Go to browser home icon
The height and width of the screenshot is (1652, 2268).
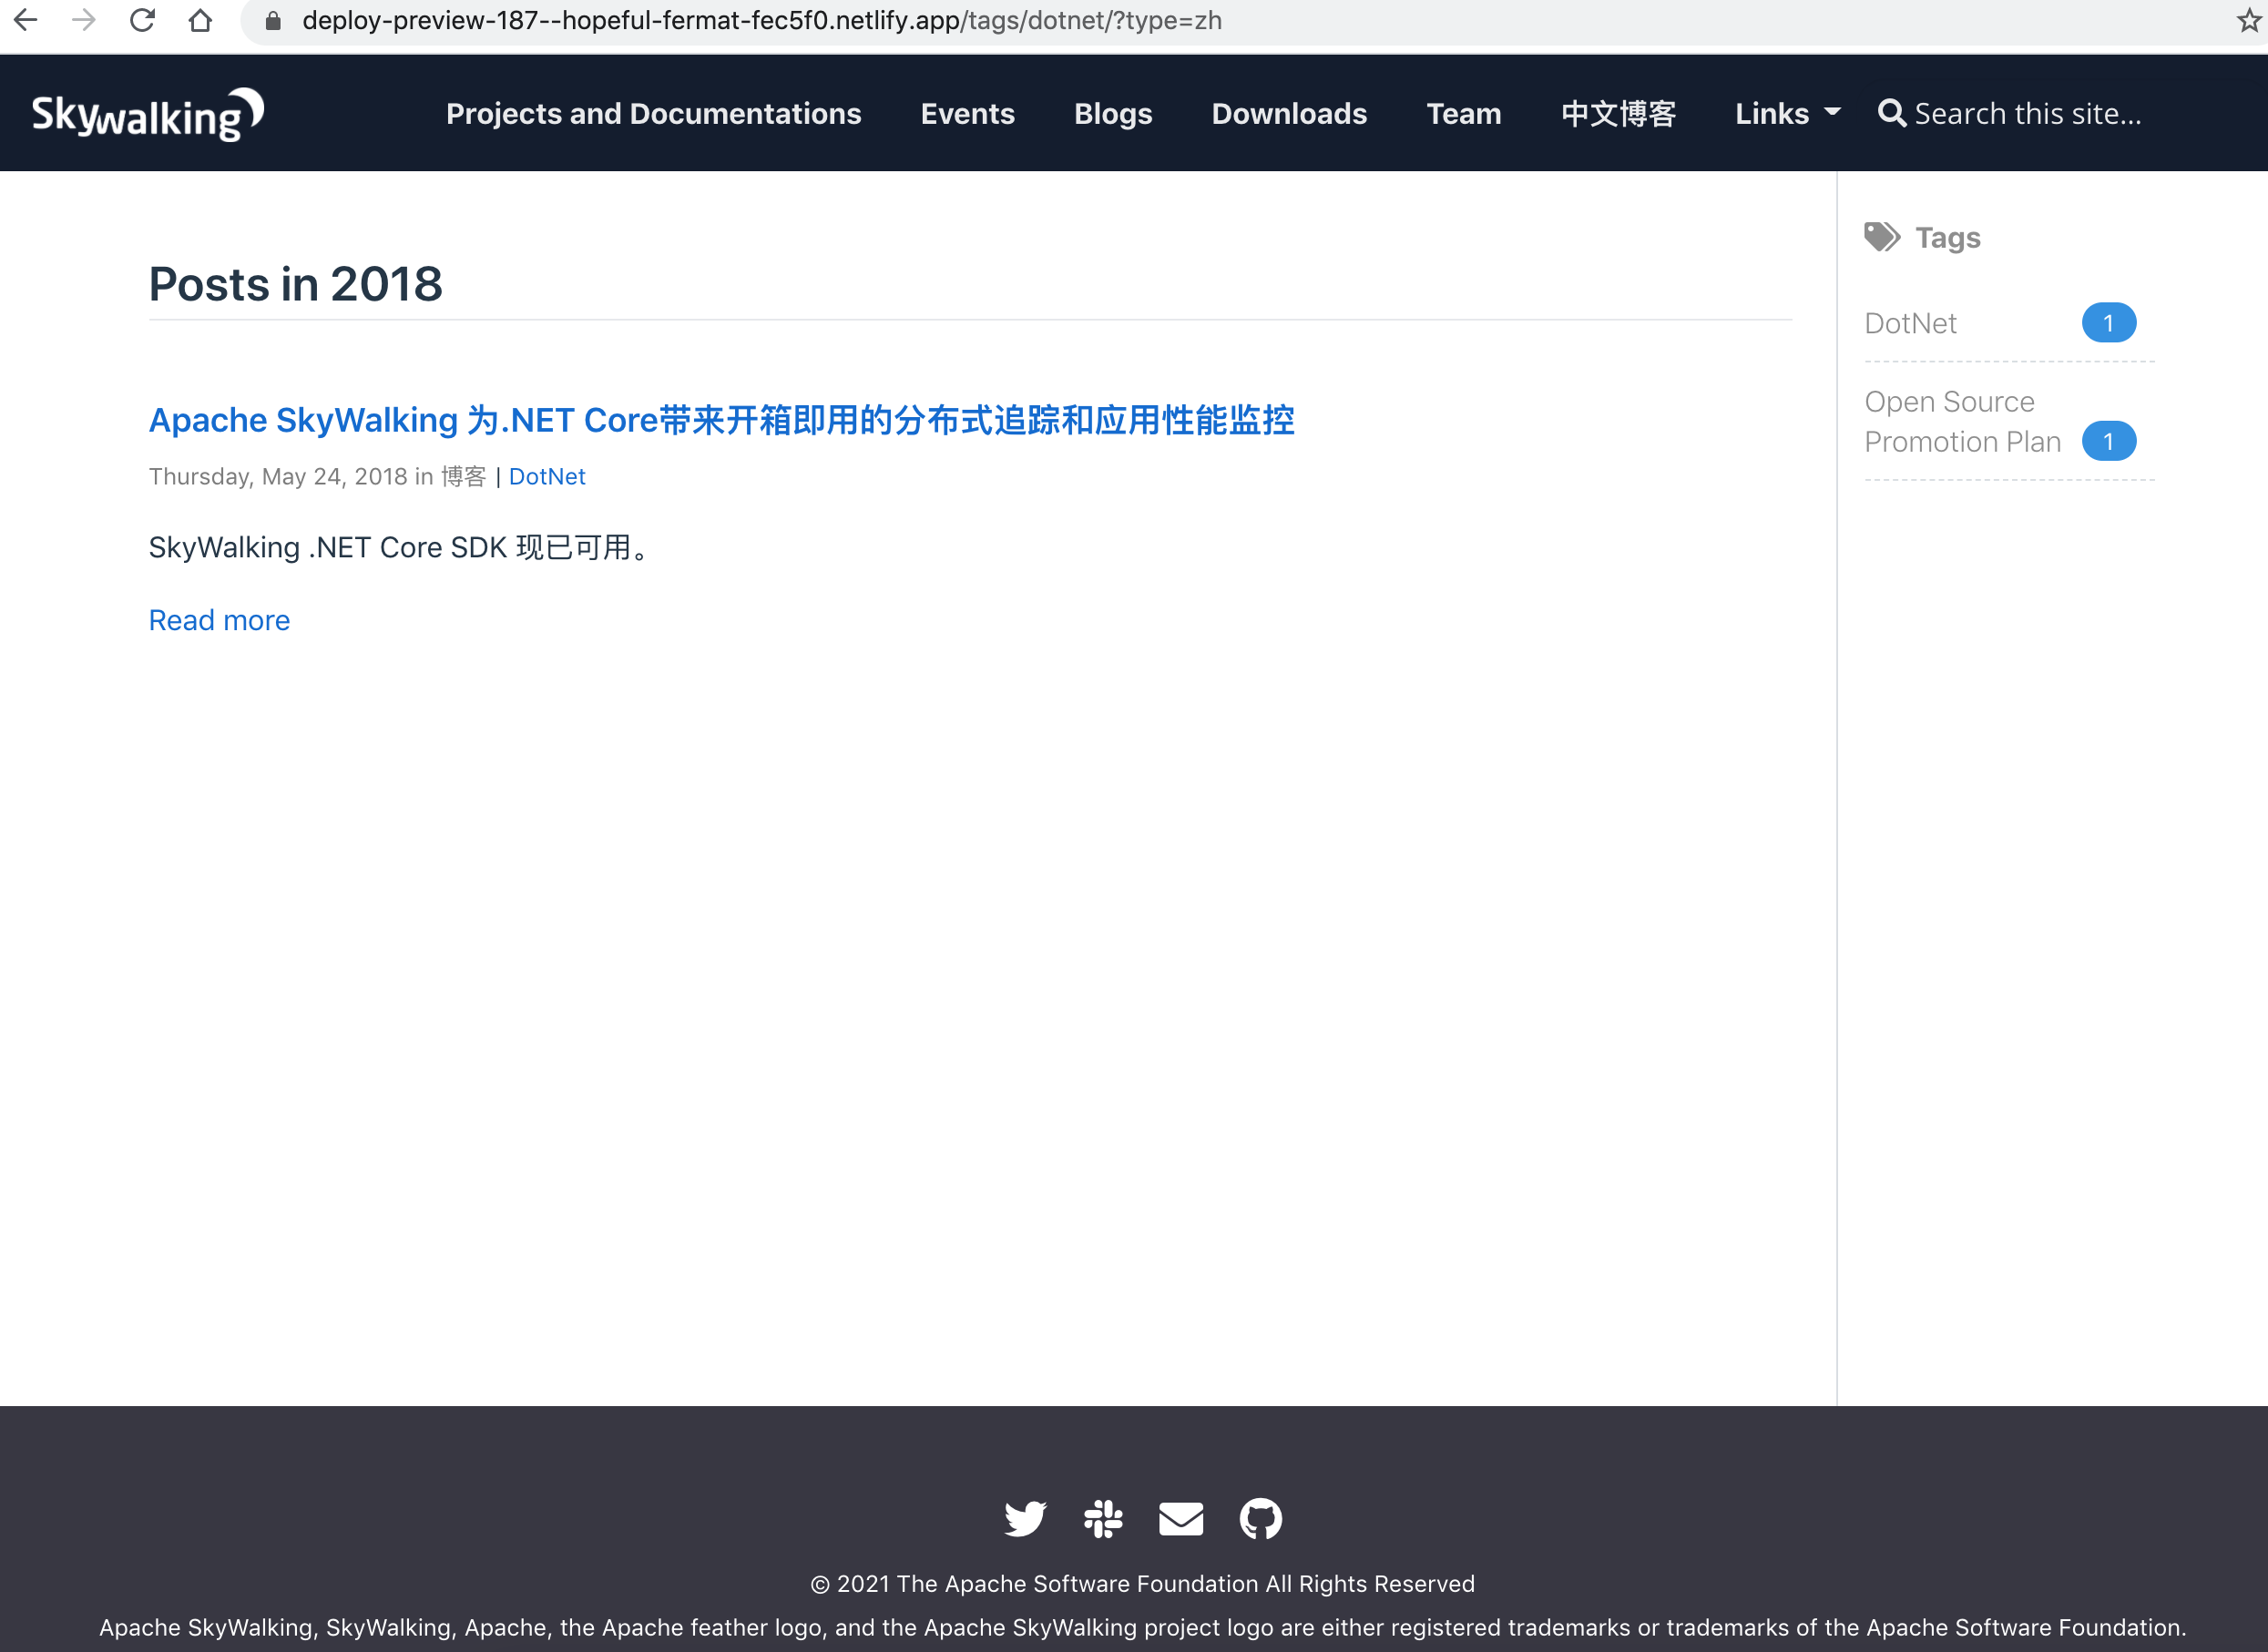pos(200,21)
